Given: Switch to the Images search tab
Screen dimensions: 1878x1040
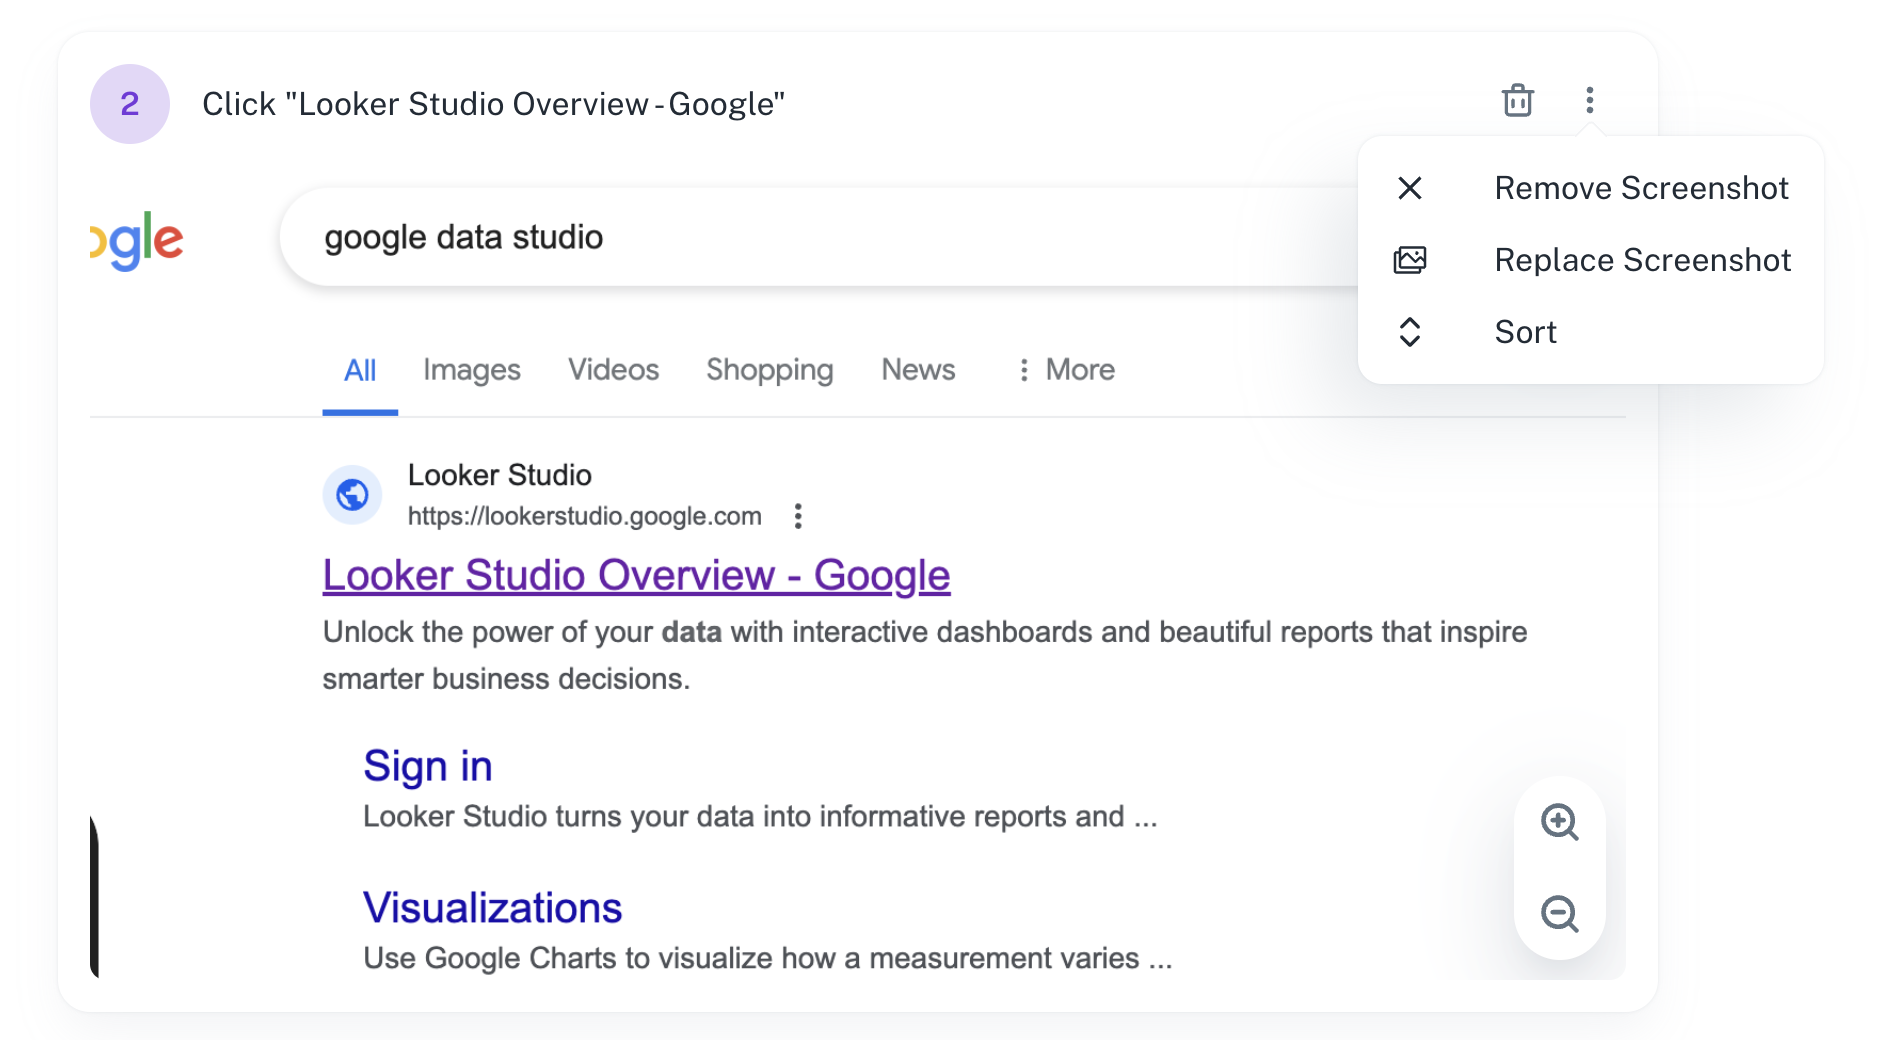Looking at the screenshot, I should (x=472, y=371).
